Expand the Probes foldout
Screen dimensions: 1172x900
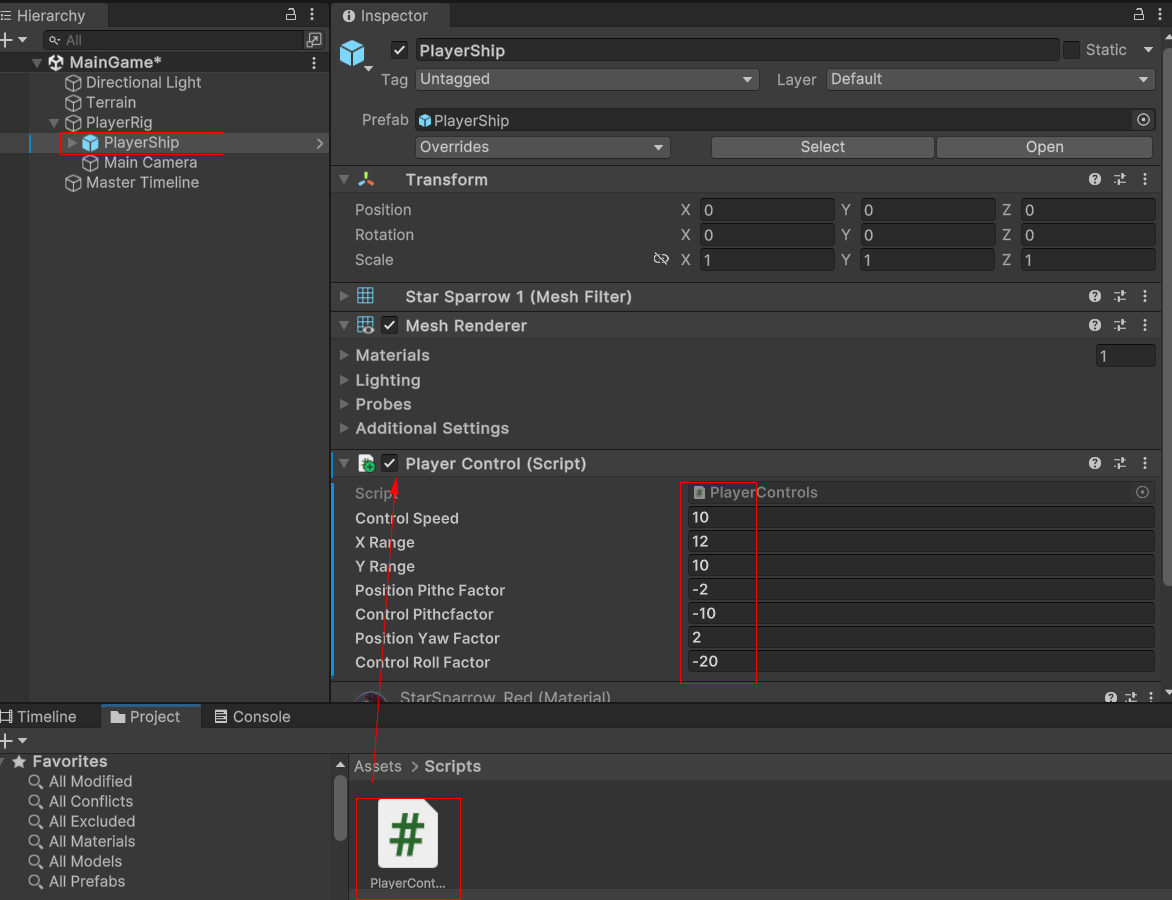coord(344,404)
